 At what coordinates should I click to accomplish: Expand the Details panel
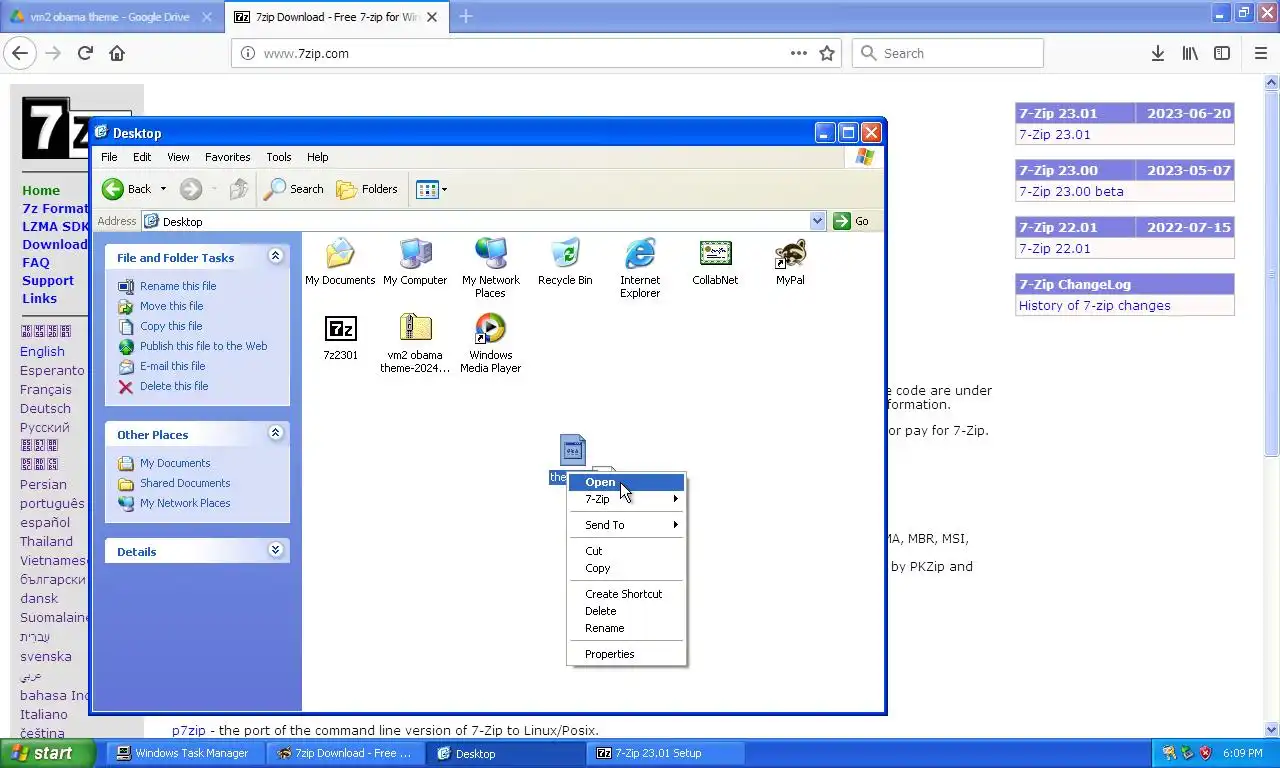pos(275,551)
